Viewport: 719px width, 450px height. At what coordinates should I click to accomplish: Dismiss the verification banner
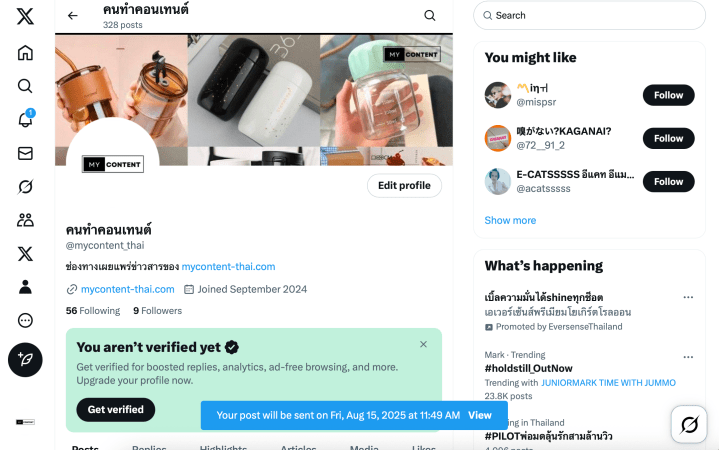(423, 344)
